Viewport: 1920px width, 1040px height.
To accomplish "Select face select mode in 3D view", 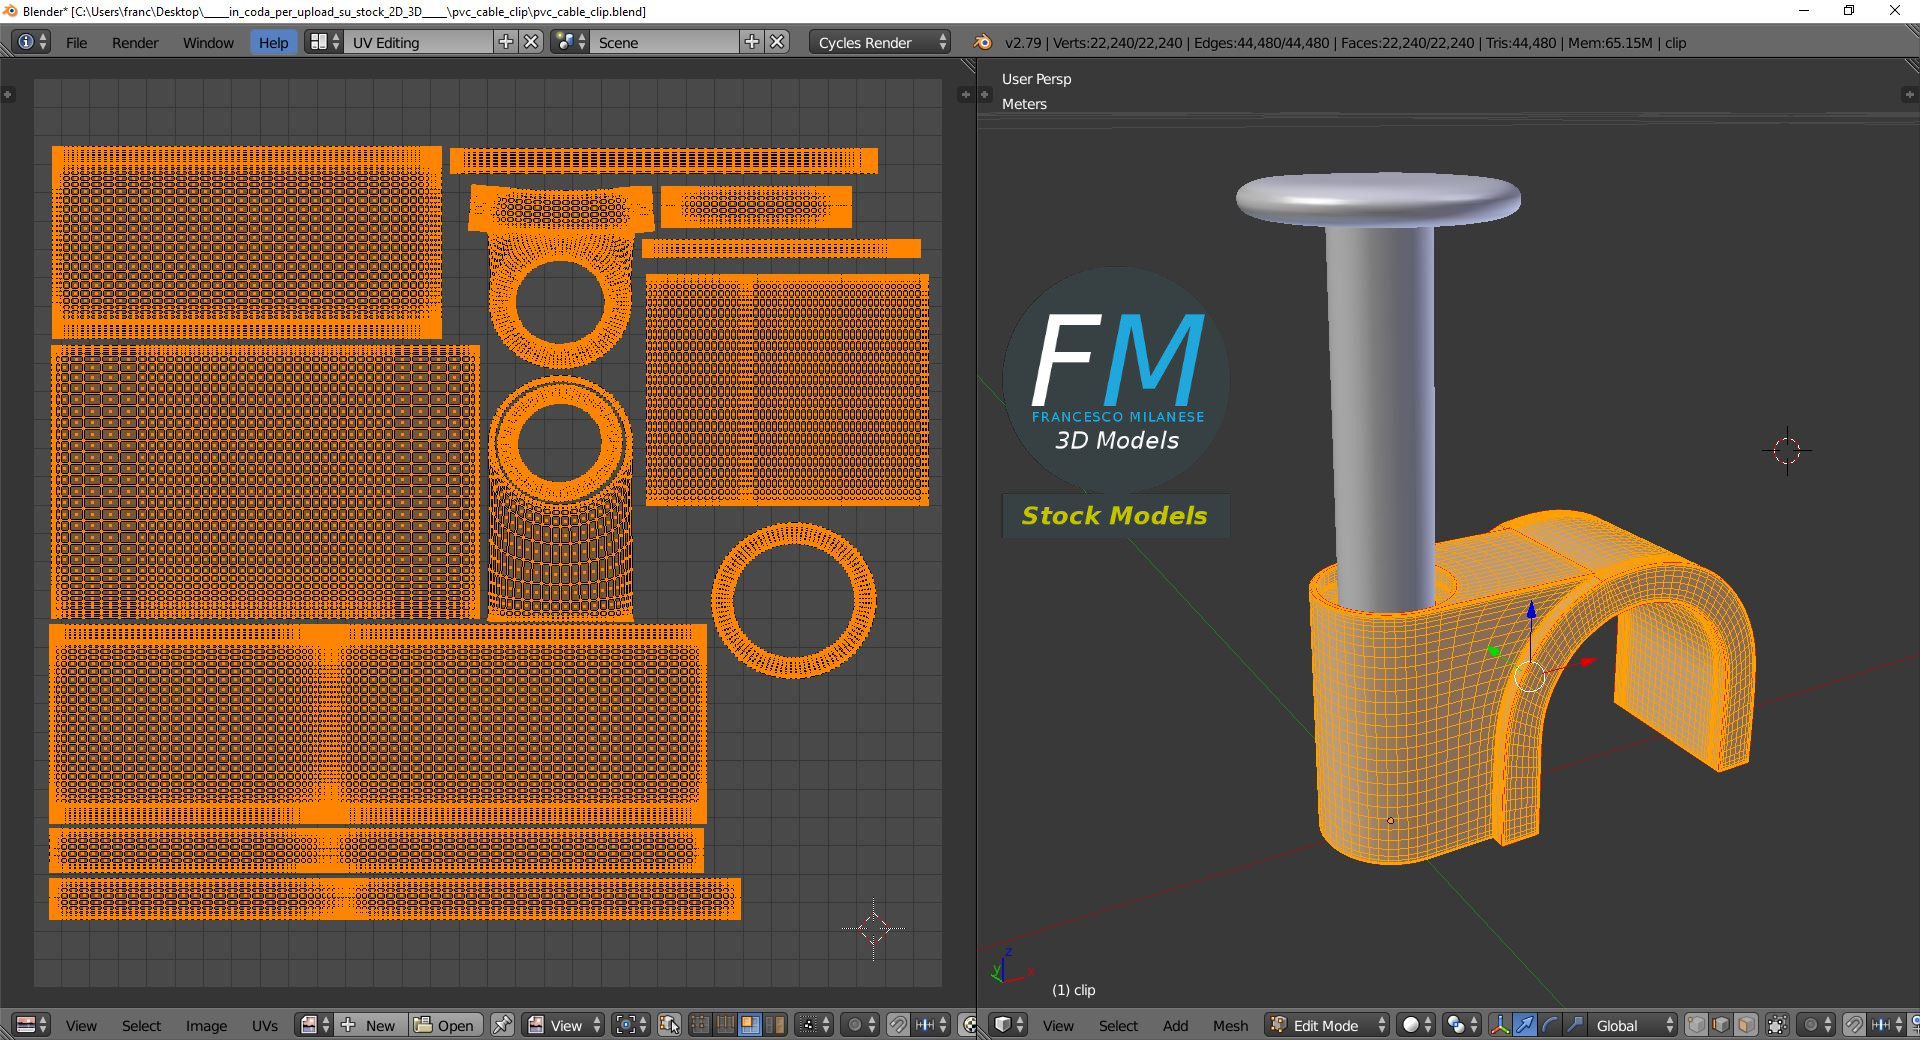I will [1746, 1025].
